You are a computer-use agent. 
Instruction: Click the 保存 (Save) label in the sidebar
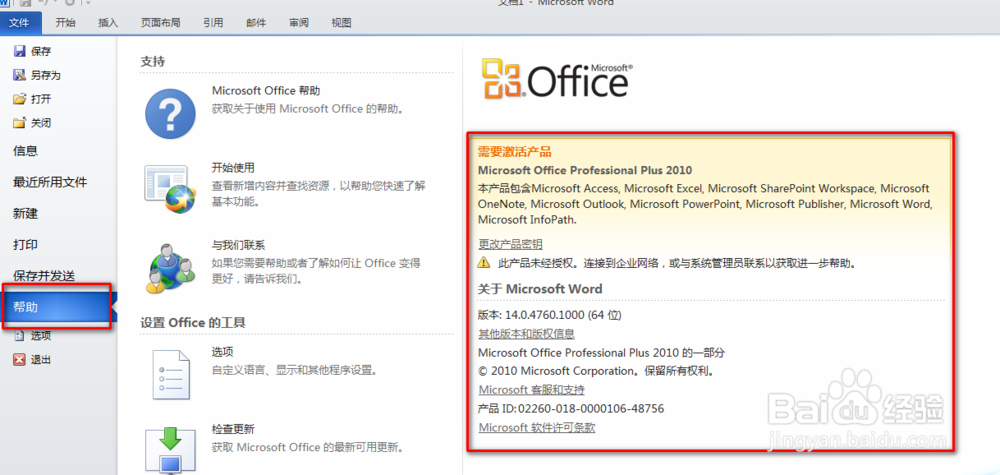[41, 52]
